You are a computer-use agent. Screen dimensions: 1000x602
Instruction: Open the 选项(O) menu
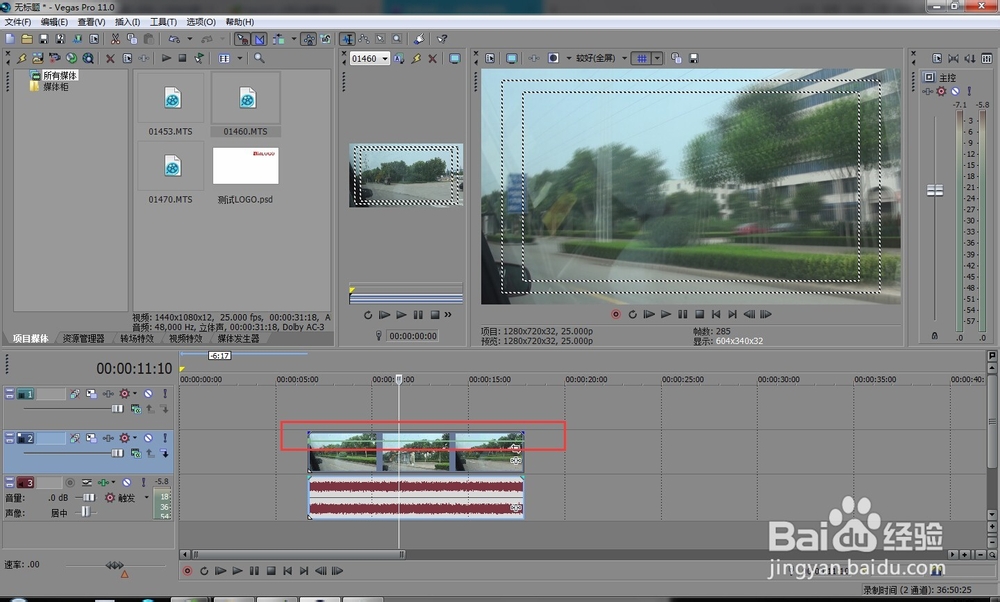201,22
